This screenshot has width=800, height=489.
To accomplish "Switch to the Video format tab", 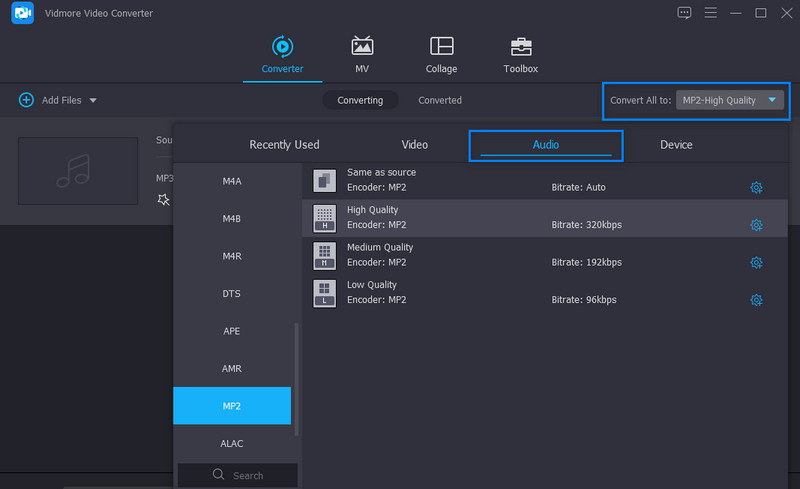I will point(414,145).
